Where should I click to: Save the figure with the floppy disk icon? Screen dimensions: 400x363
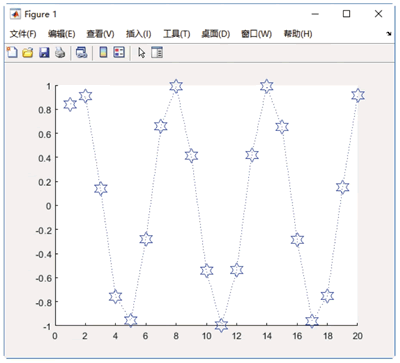[44, 52]
